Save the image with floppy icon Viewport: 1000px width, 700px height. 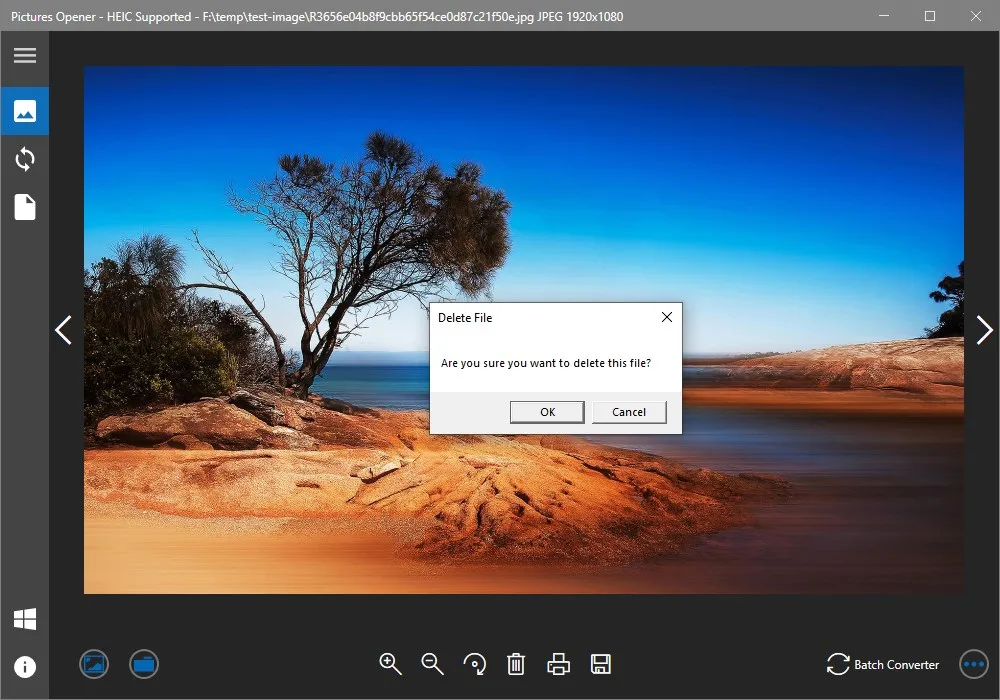tap(601, 664)
